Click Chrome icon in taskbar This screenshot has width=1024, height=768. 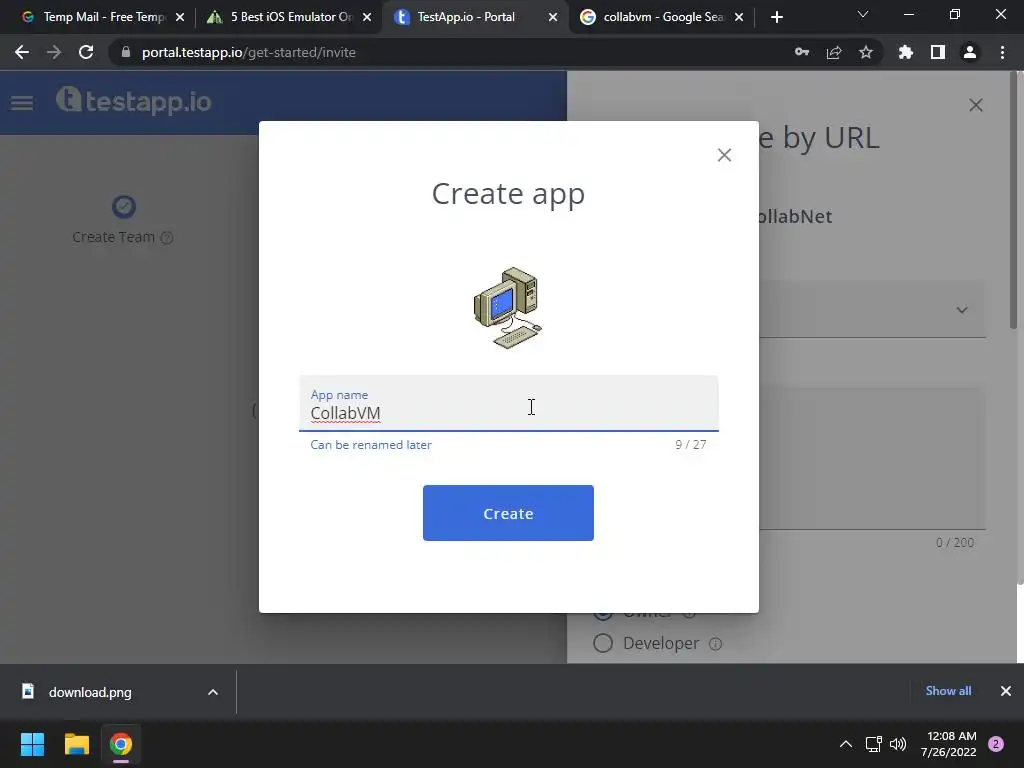coord(121,744)
